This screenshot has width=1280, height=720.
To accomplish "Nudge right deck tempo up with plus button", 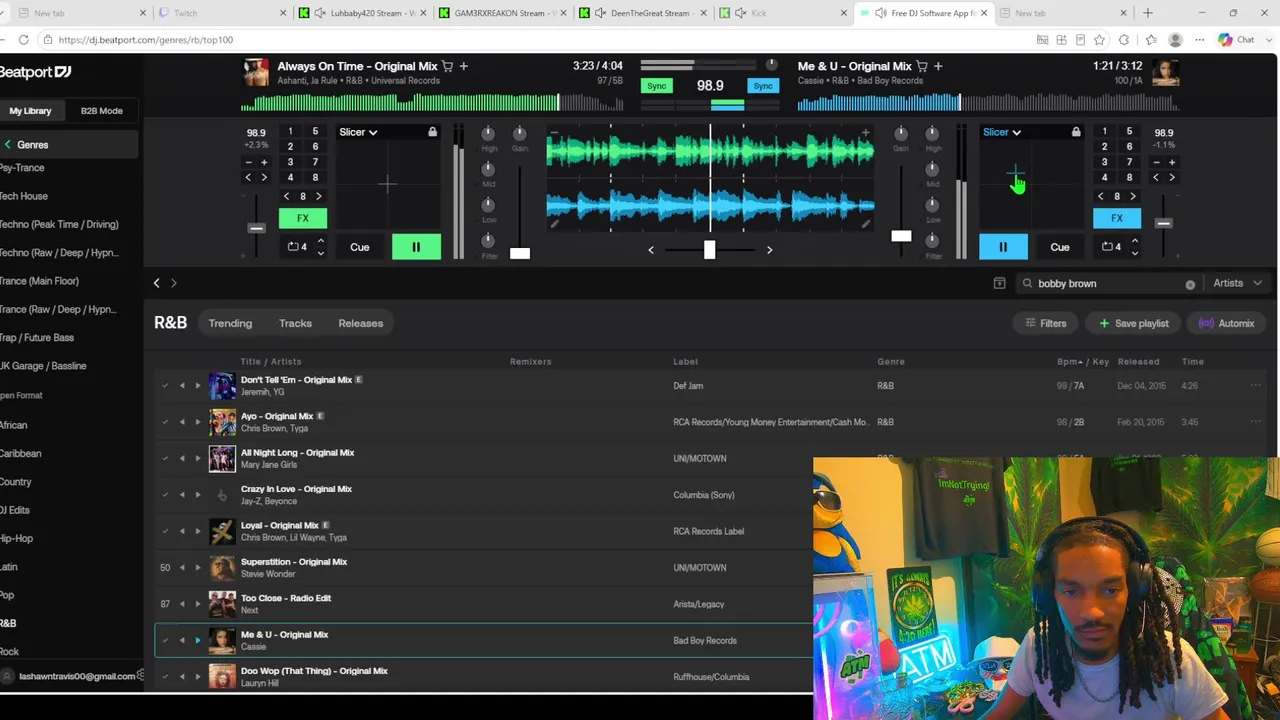I will pyautogui.click(x=1172, y=162).
